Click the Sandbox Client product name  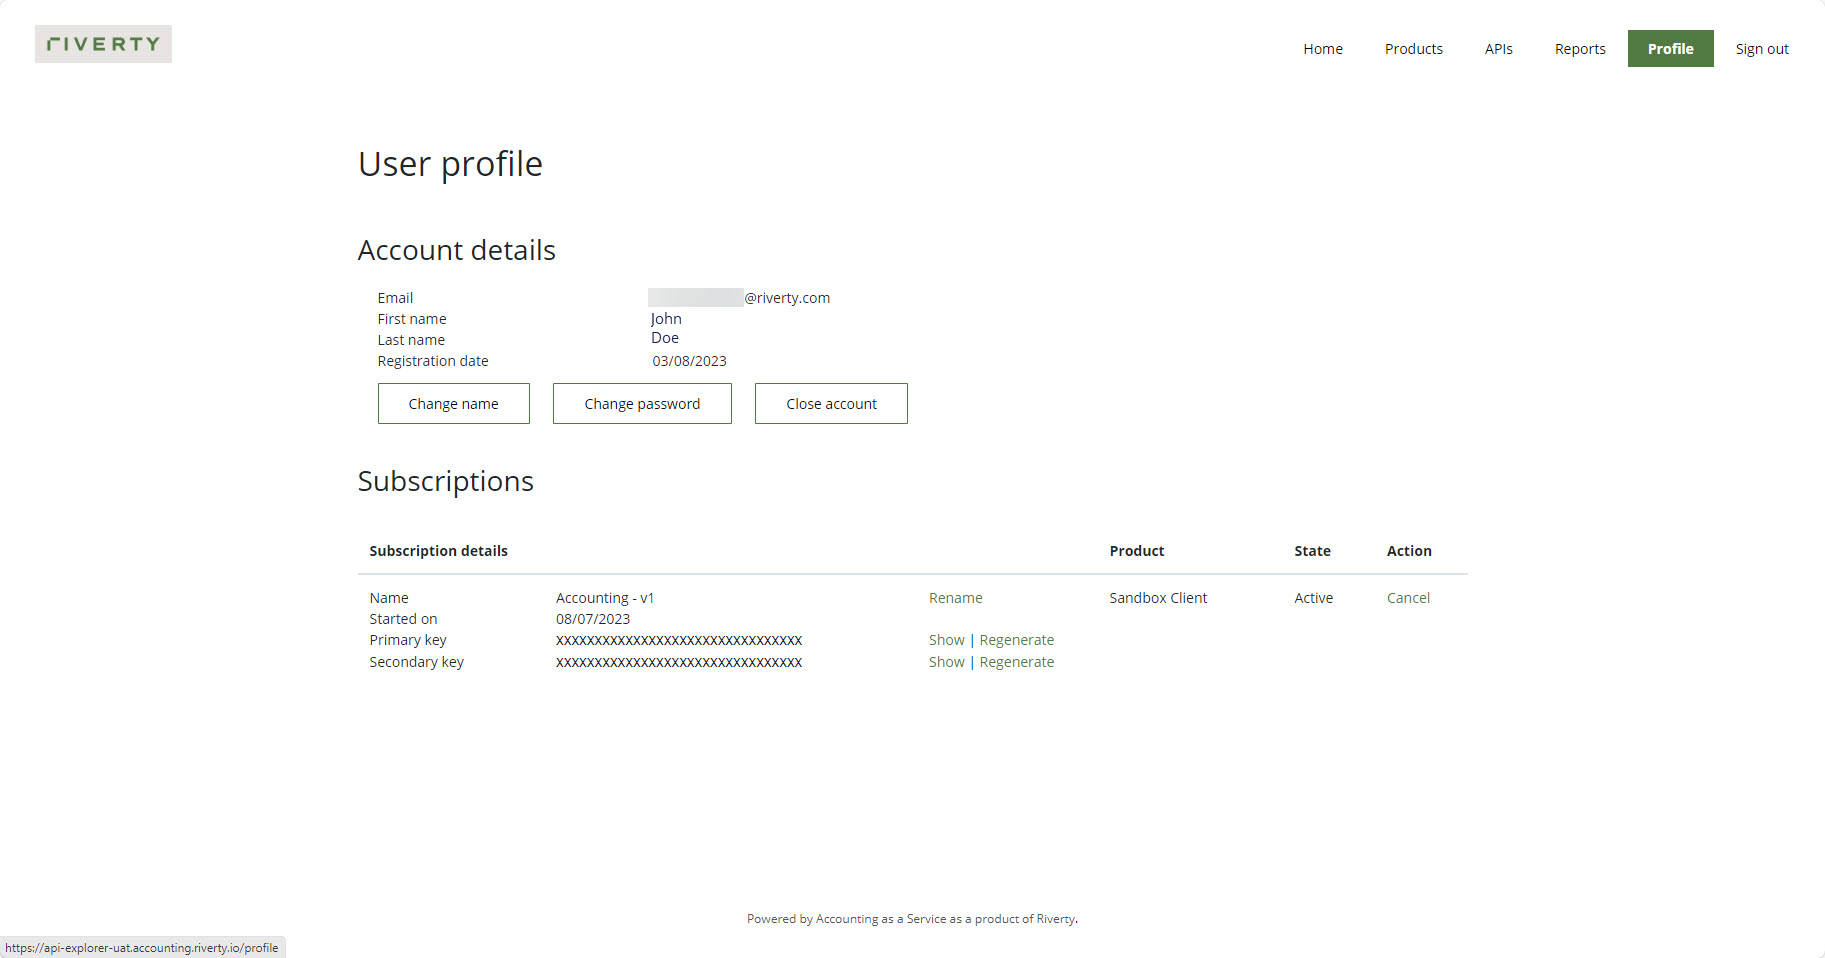click(x=1158, y=598)
